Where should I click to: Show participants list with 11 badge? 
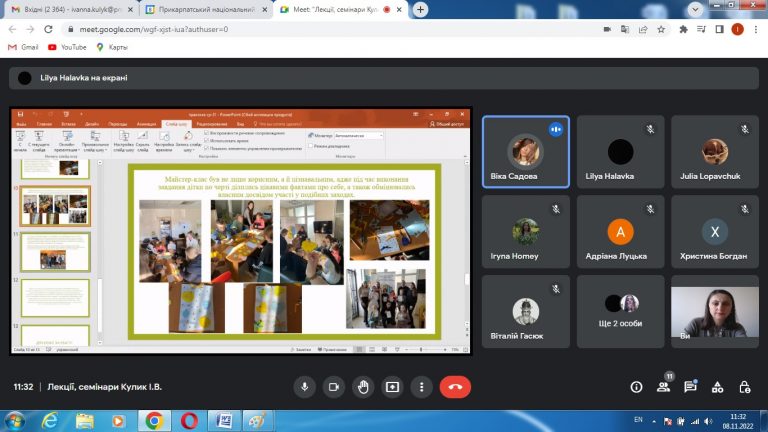point(664,386)
